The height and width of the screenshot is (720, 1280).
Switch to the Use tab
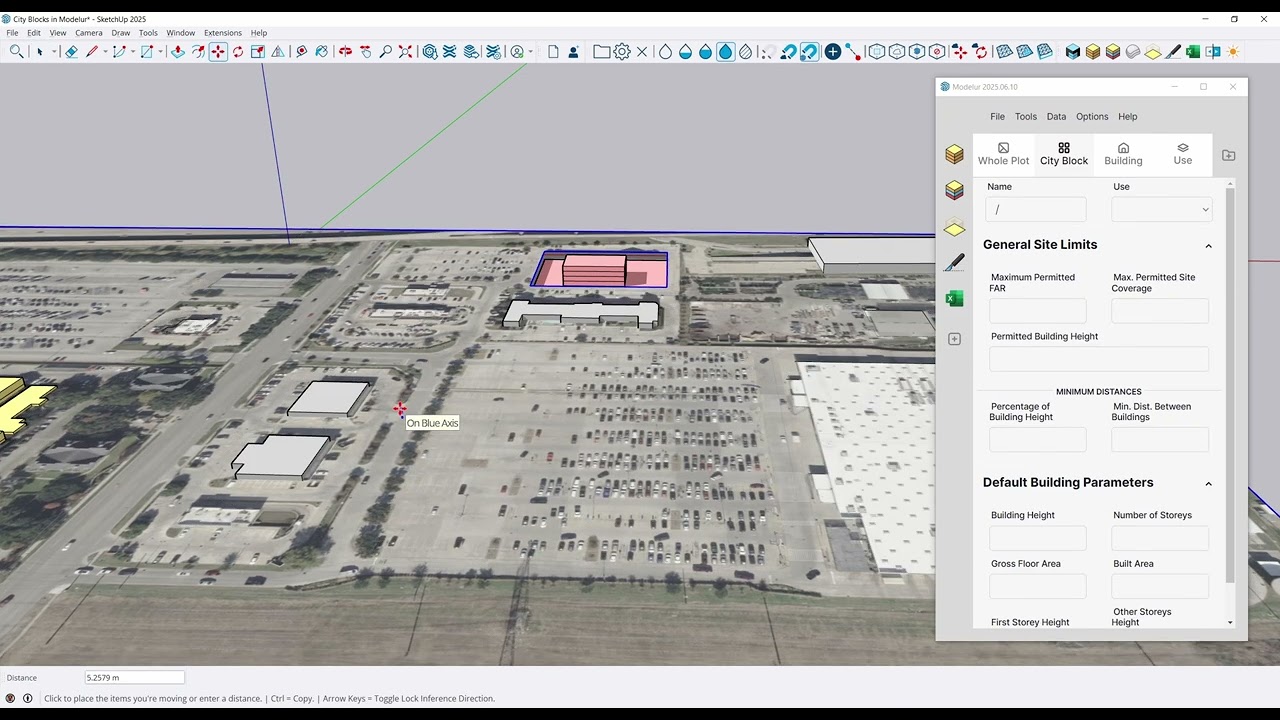(x=1183, y=154)
